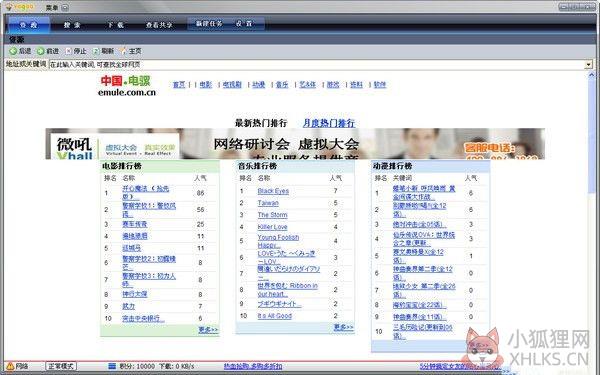Open the movie link ranked 4th
The width and height of the screenshot is (600, 375).
(x=135, y=236)
